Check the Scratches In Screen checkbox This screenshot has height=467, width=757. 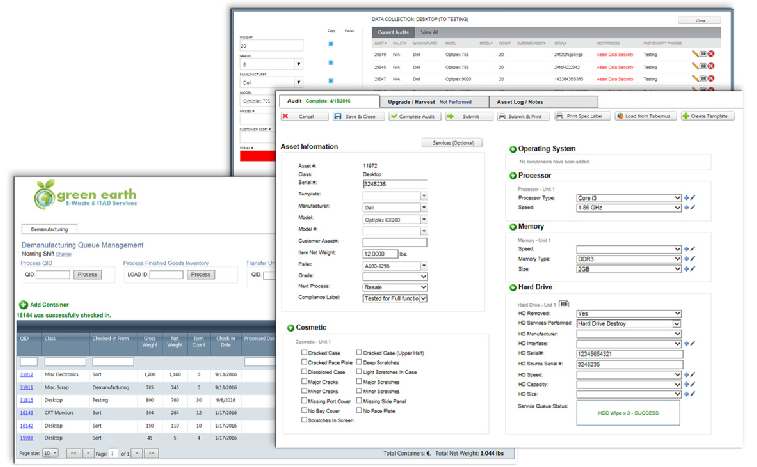tap(304, 420)
